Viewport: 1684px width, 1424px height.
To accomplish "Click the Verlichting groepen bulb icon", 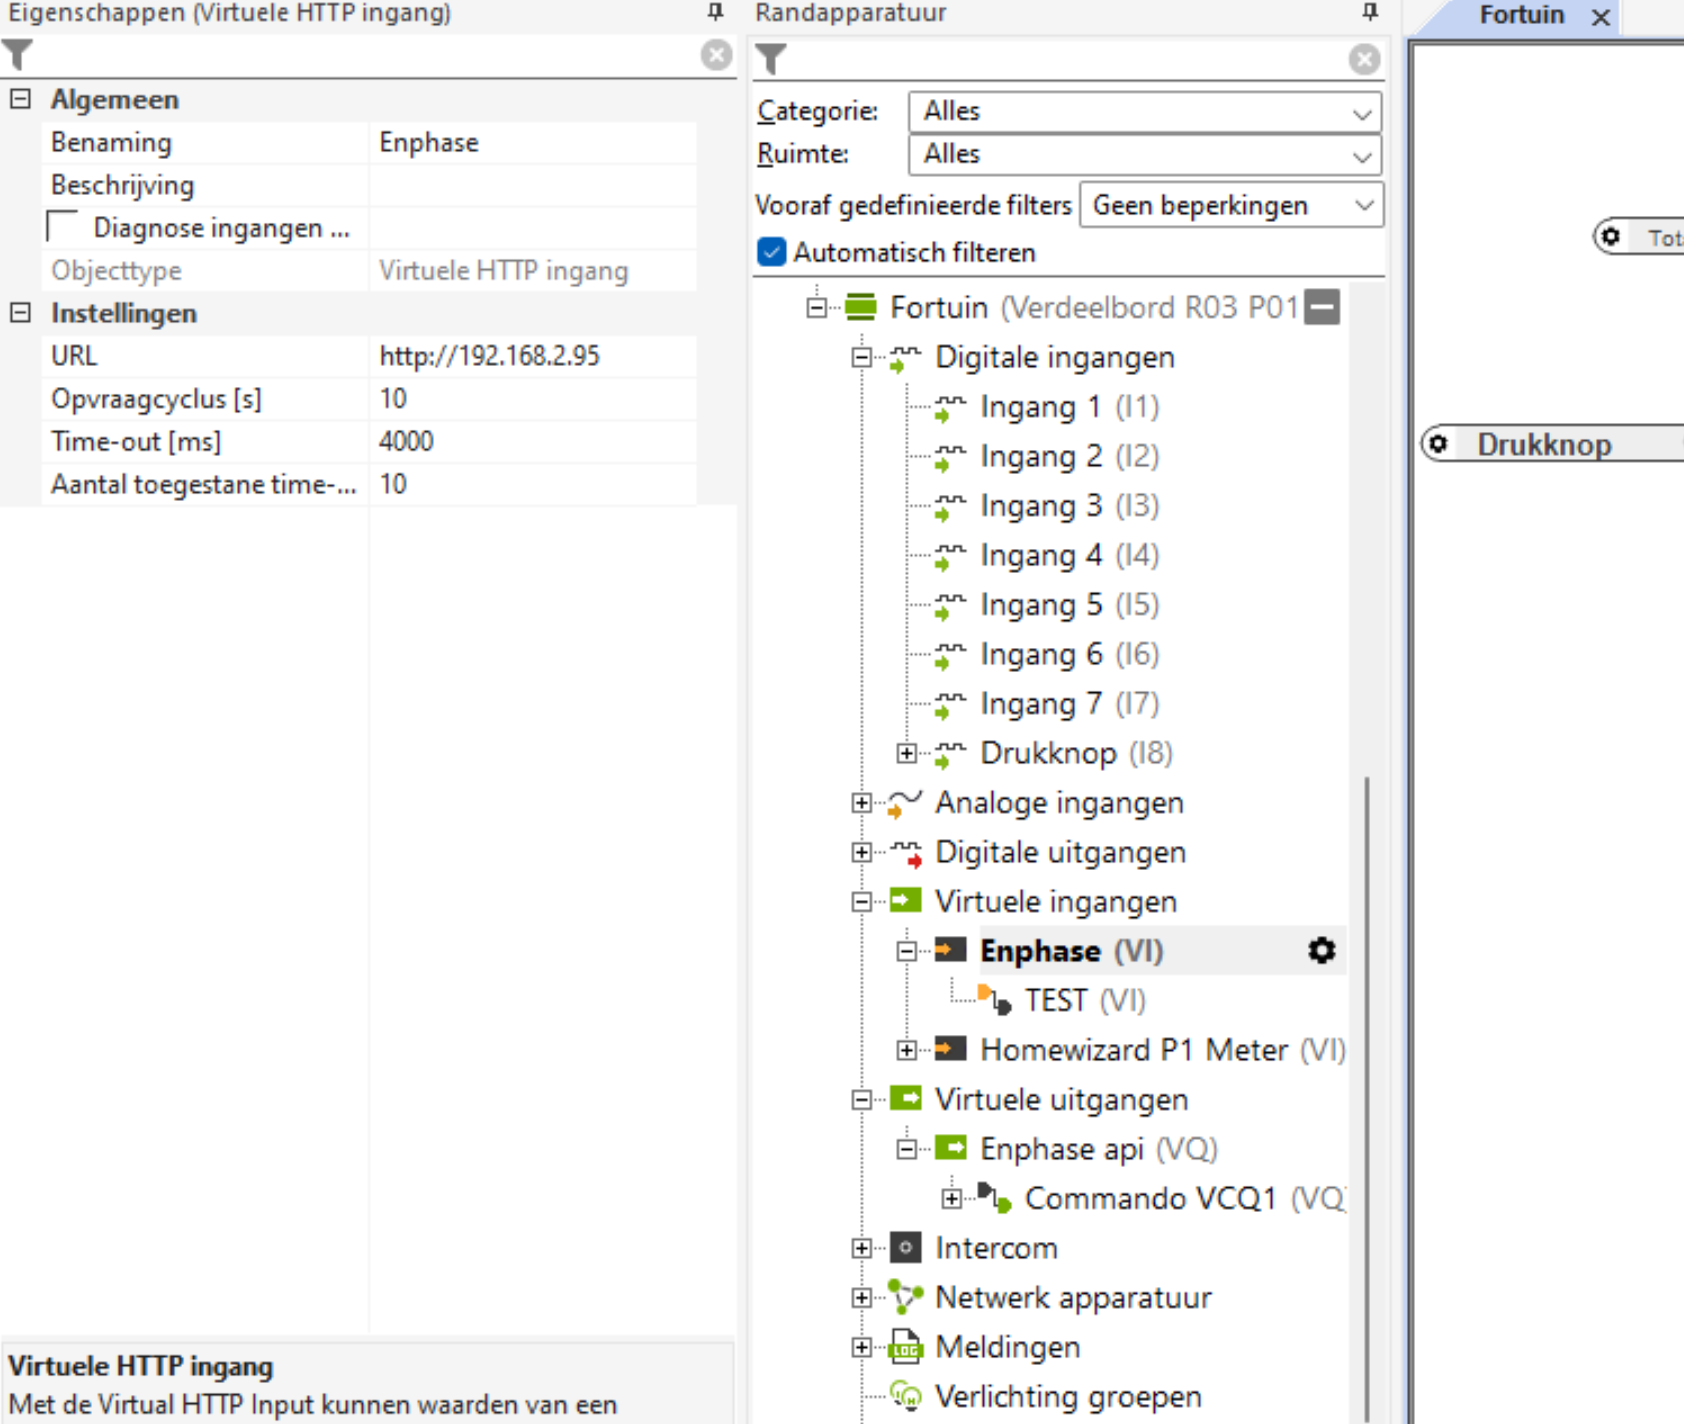I will coord(905,1396).
